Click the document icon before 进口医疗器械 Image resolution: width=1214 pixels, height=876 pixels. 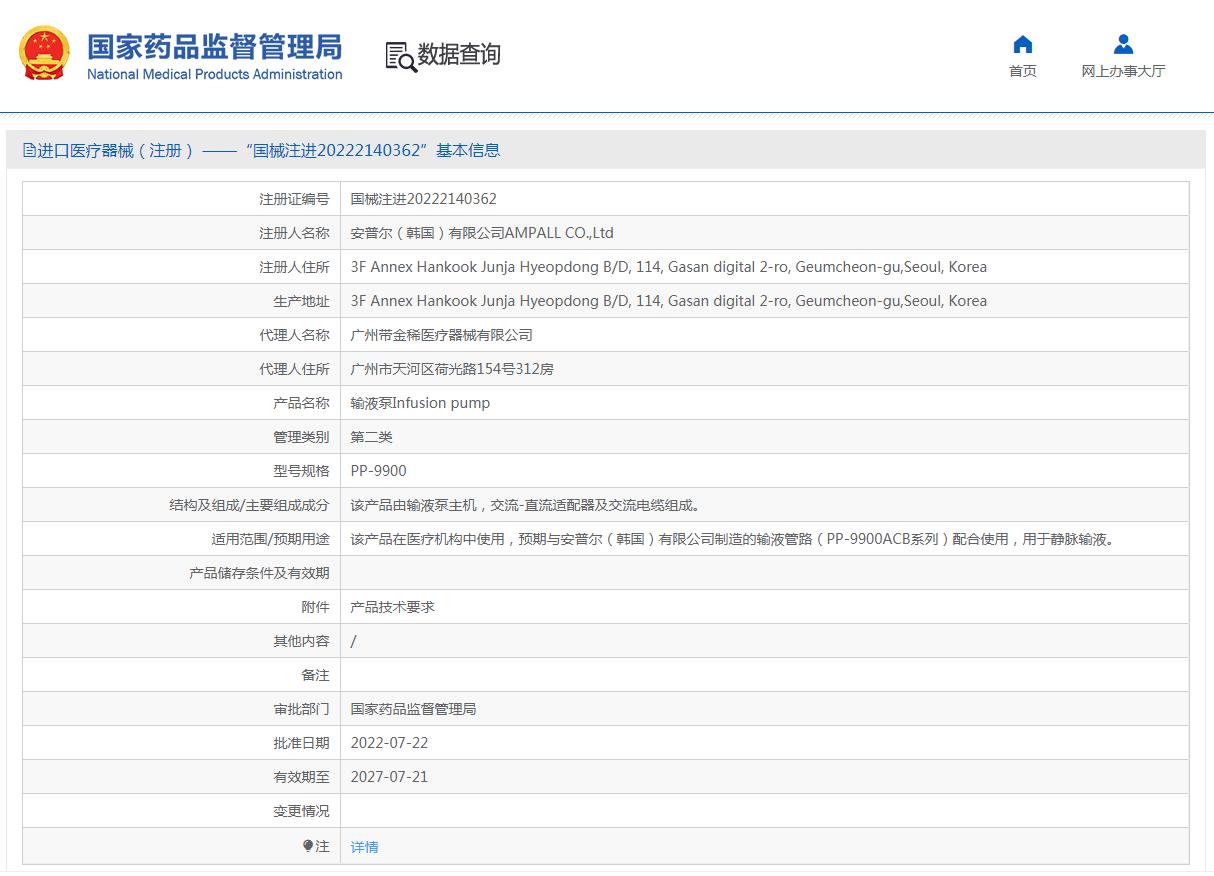point(29,150)
